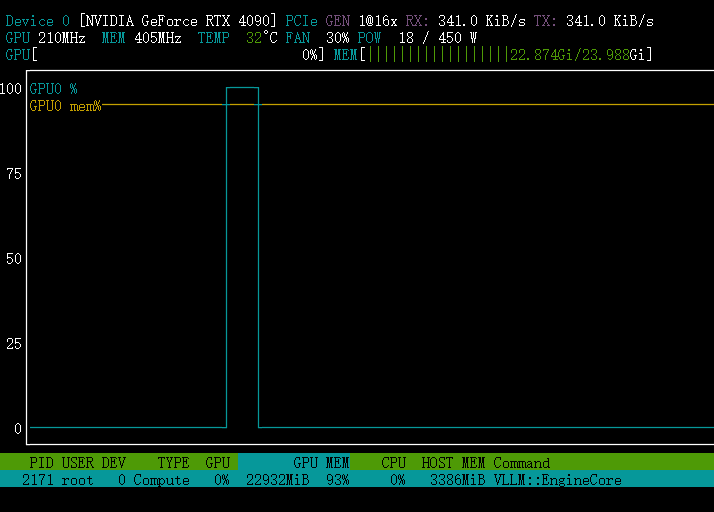Click the 25 y-axis label

[14, 344]
